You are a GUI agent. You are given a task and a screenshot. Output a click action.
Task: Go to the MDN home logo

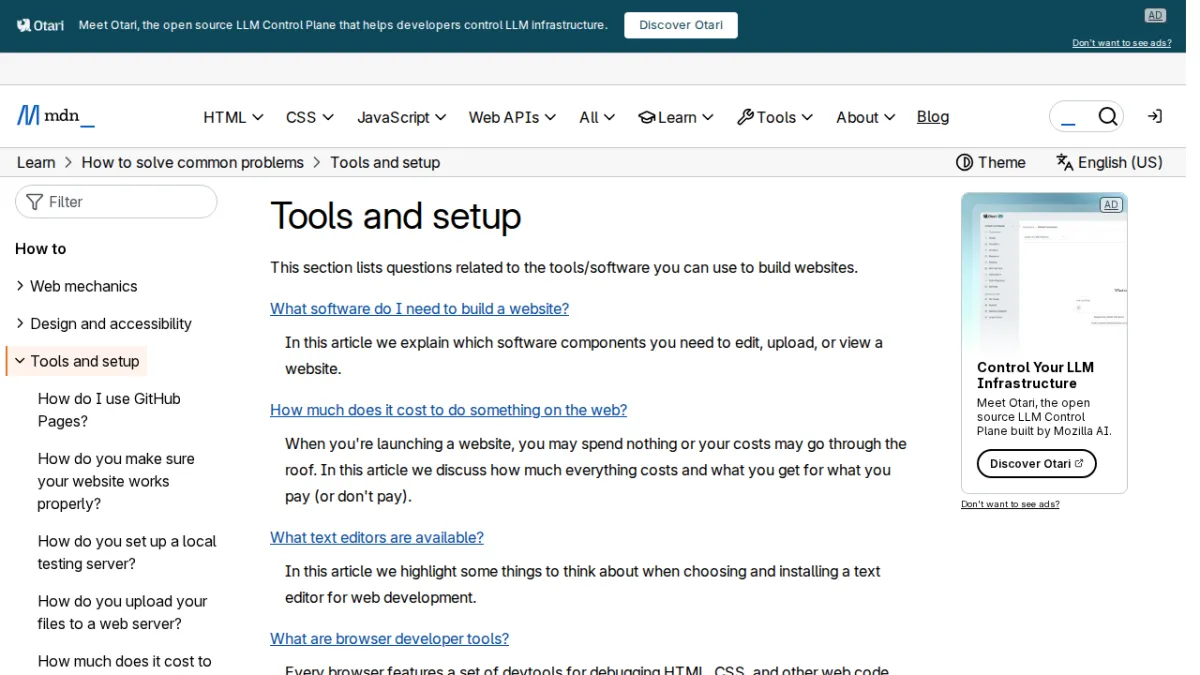56,116
